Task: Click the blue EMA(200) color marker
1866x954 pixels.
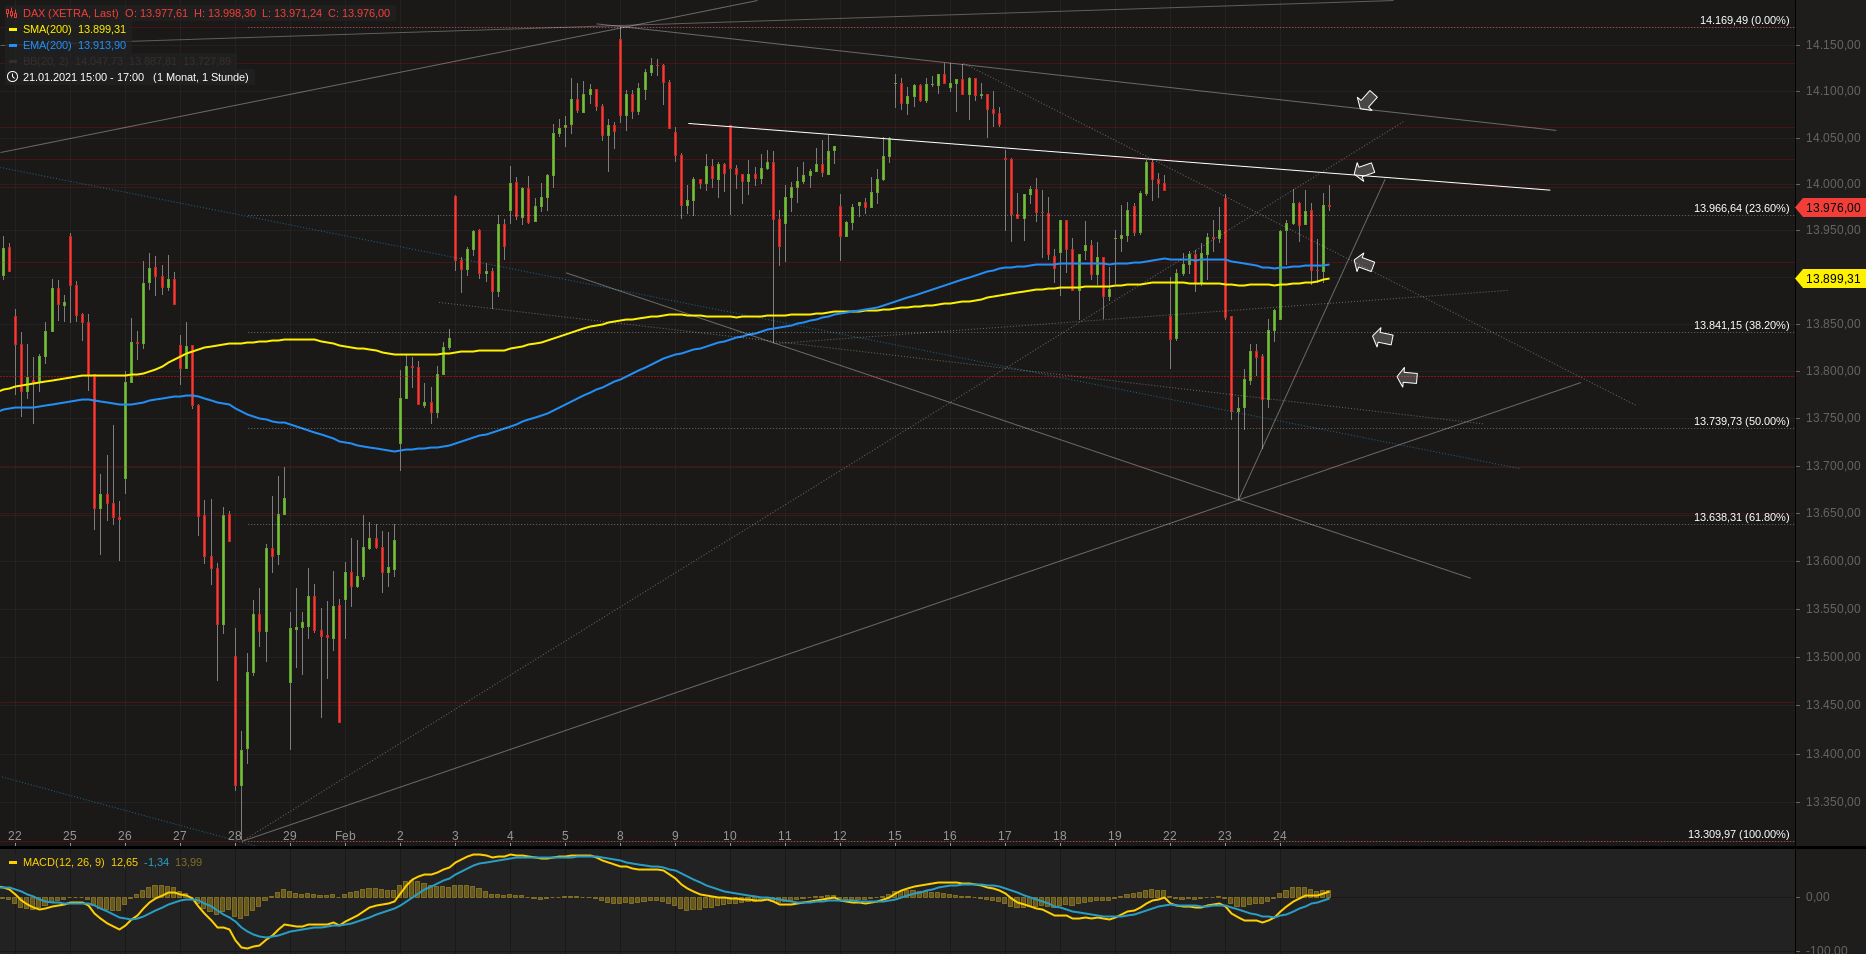Action: click(x=12, y=46)
